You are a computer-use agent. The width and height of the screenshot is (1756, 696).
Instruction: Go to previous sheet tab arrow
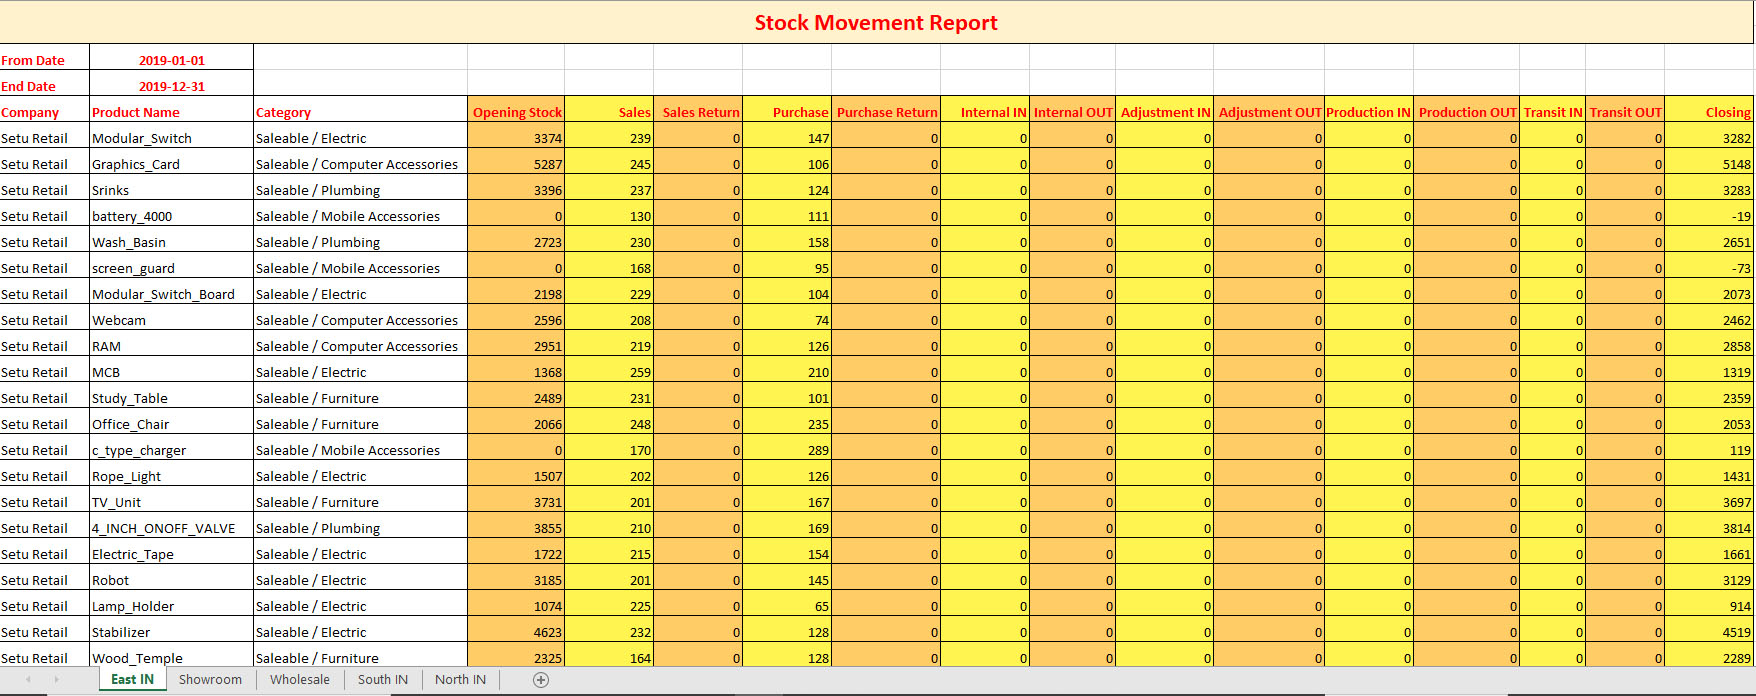(x=28, y=680)
